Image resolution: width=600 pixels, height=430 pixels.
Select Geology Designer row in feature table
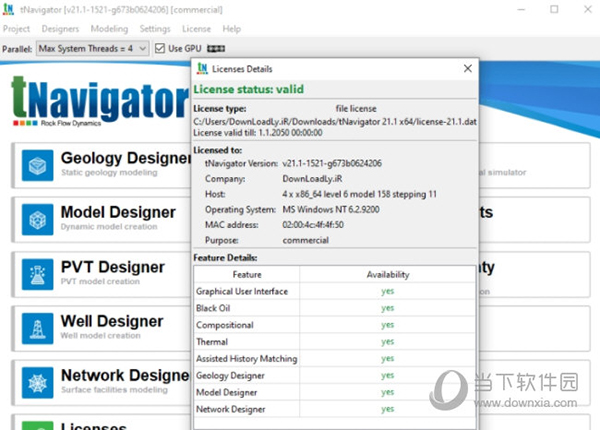click(335, 375)
